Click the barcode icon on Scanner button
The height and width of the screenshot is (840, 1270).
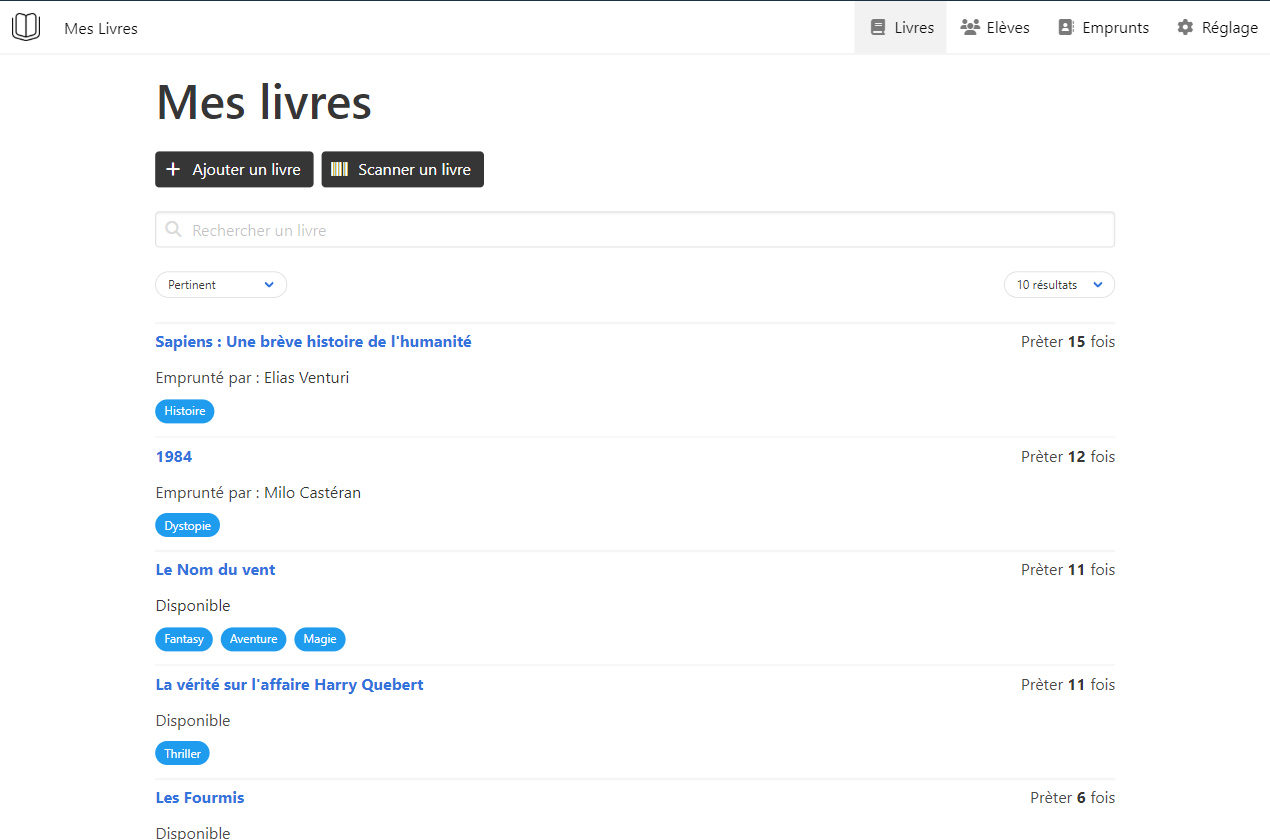[x=339, y=170]
